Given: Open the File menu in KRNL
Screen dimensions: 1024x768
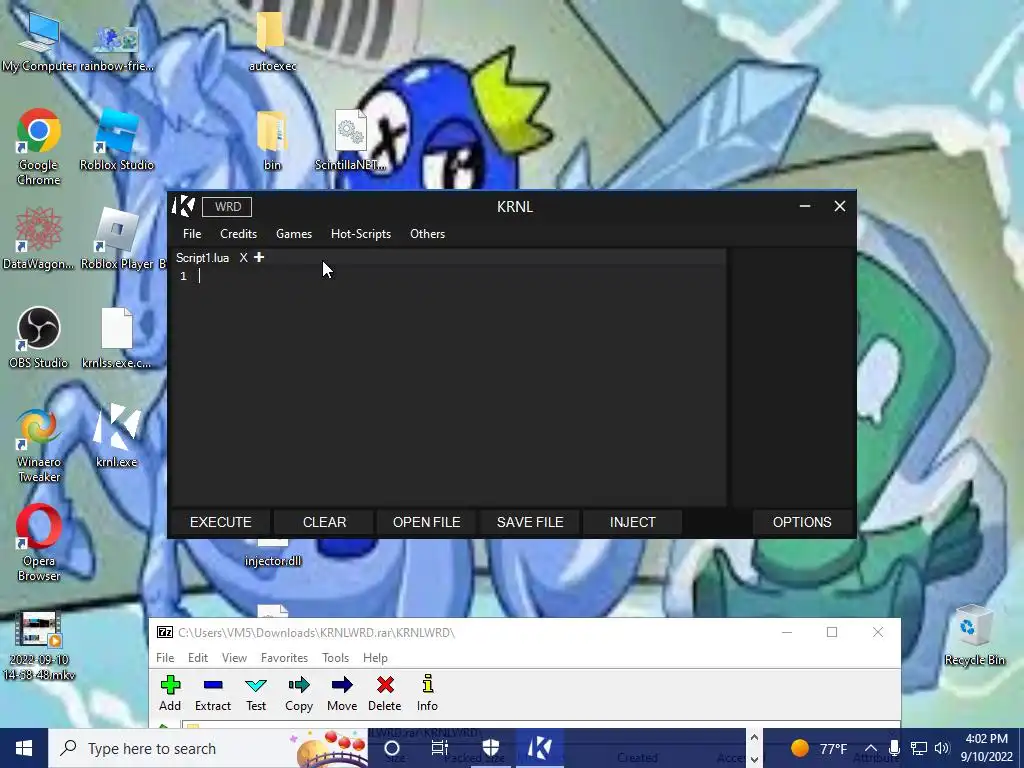Looking at the screenshot, I should (x=192, y=234).
